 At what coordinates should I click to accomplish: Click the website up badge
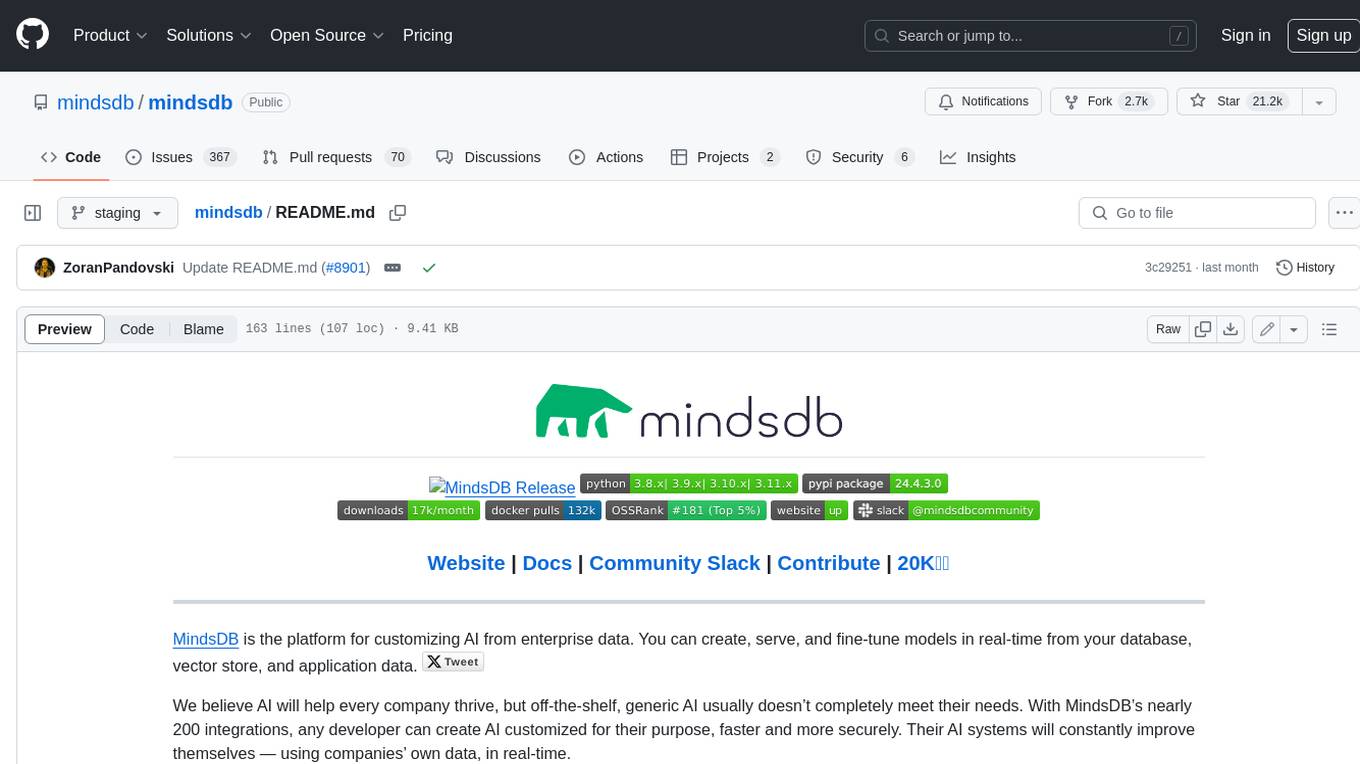[x=809, y=510]
